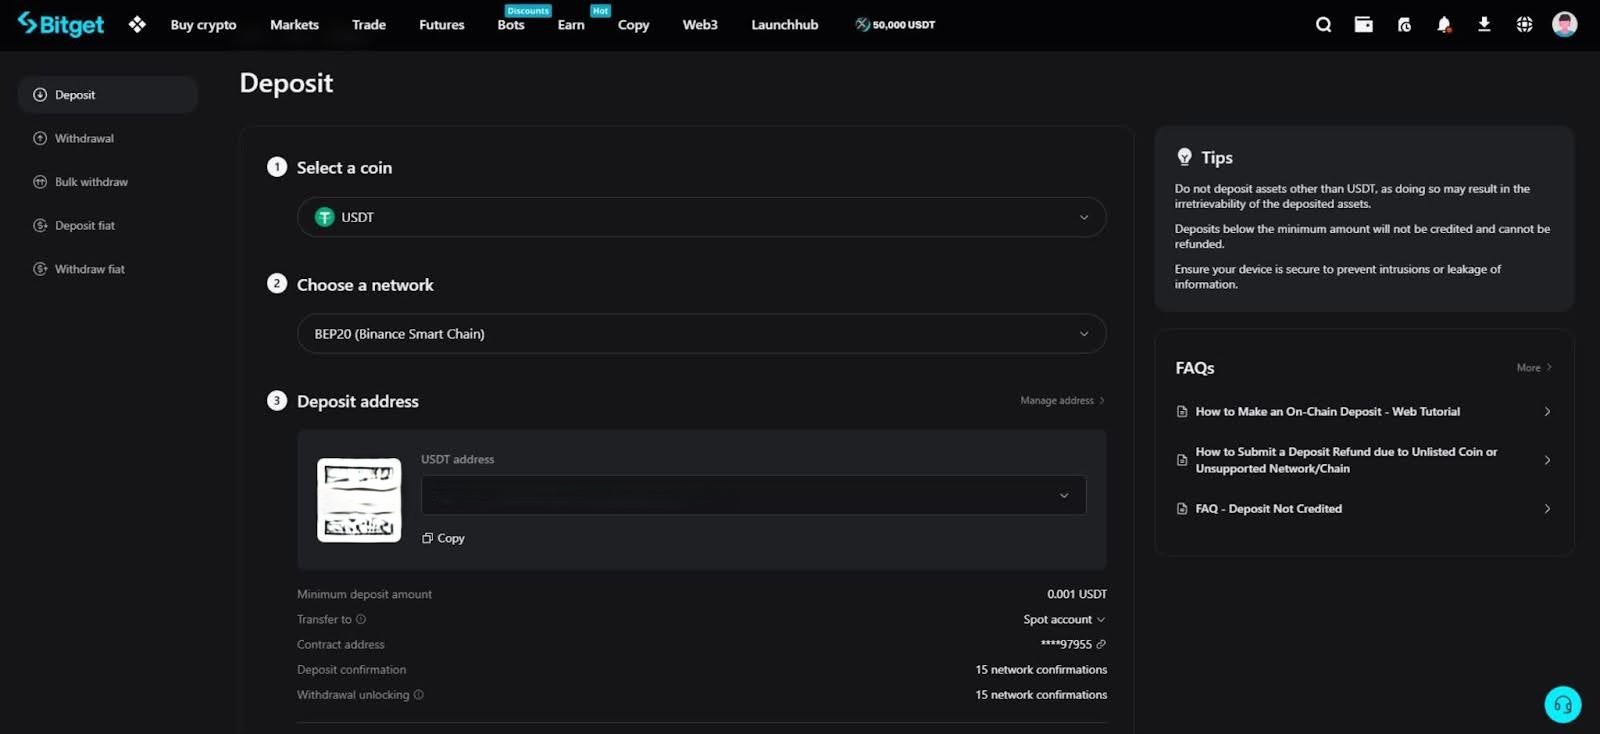Click the deposit QR code image
Viewport: 1600px width, 734px height.
(359, 500)
